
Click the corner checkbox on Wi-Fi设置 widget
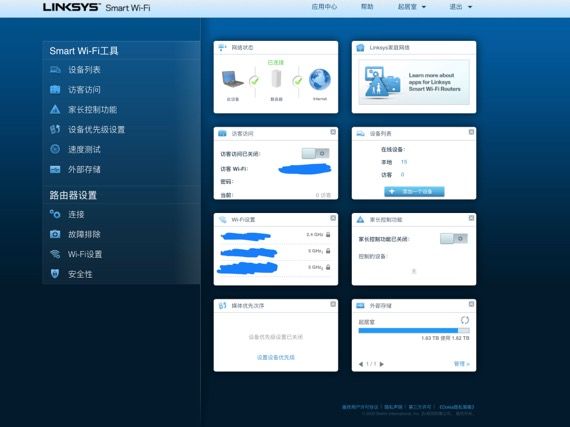333,218
